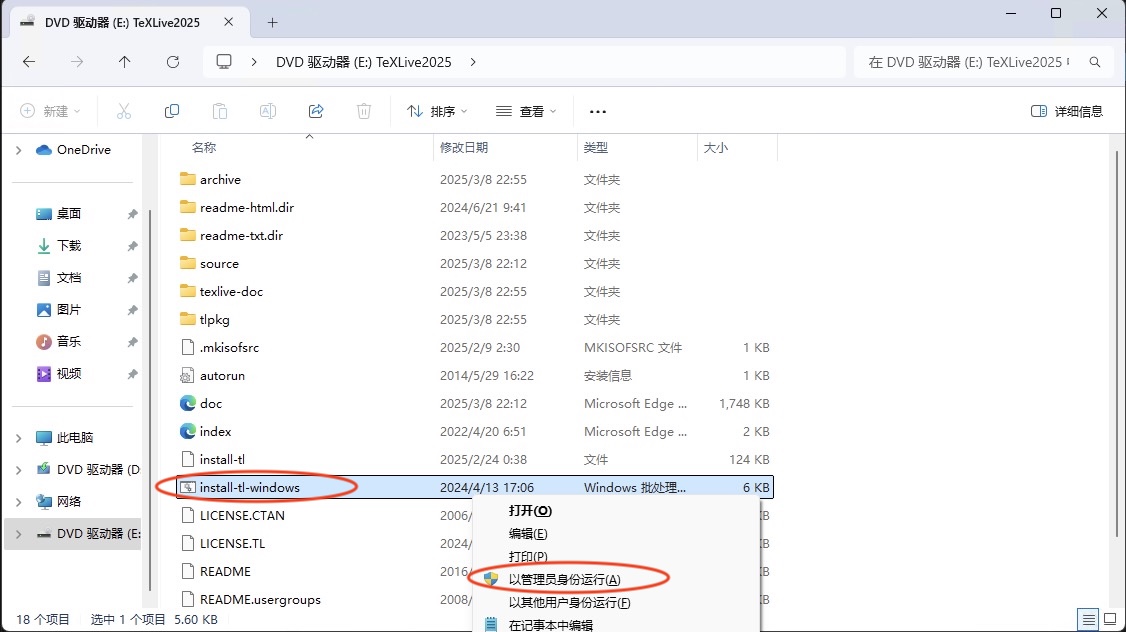Click the Copy icon in toolbar
Viewport: 1126px width, 632px height.
(x=172, y=111)
